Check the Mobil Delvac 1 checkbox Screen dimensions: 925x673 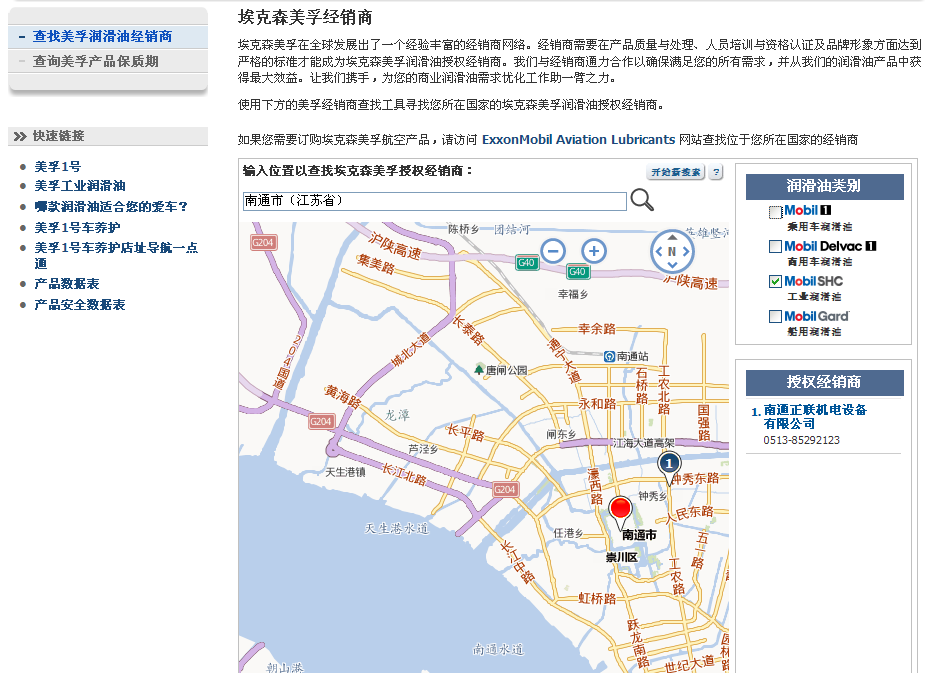point(775,247)
